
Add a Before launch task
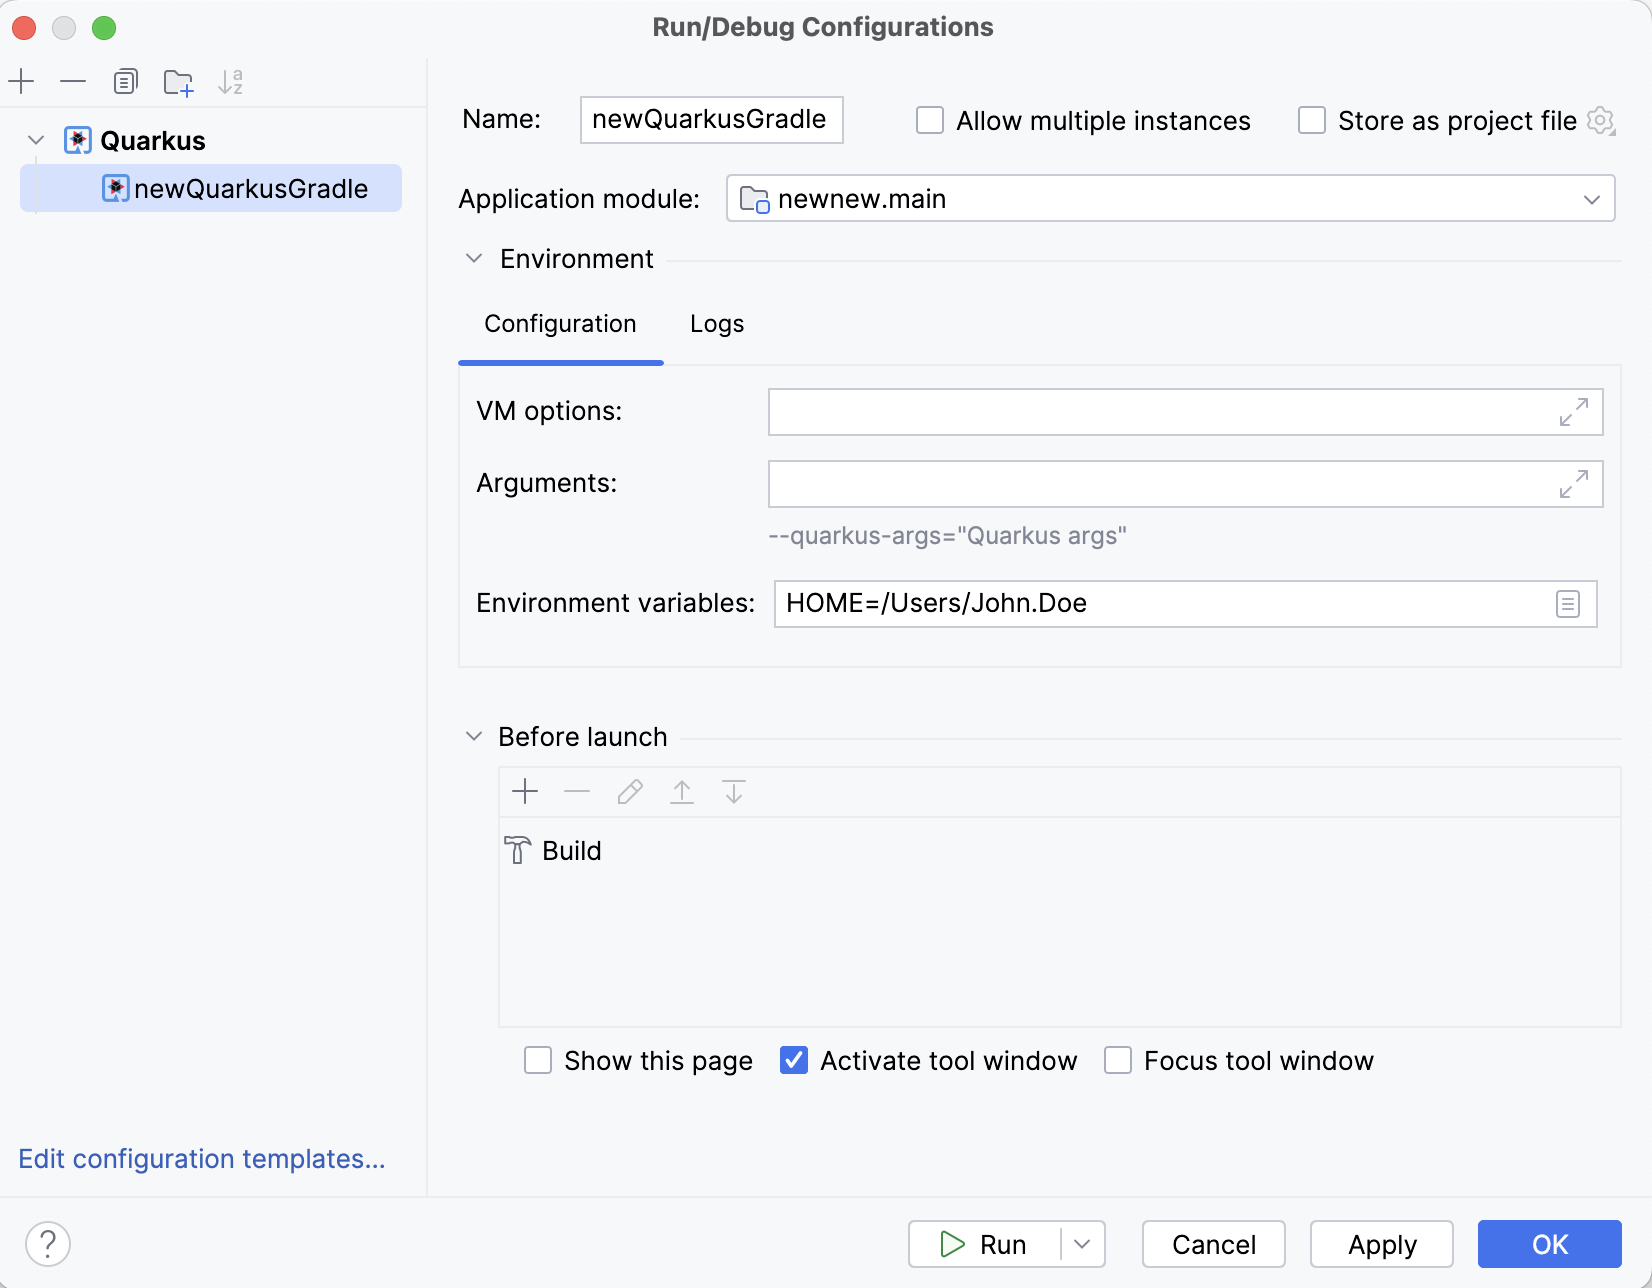tap(525, 792)
